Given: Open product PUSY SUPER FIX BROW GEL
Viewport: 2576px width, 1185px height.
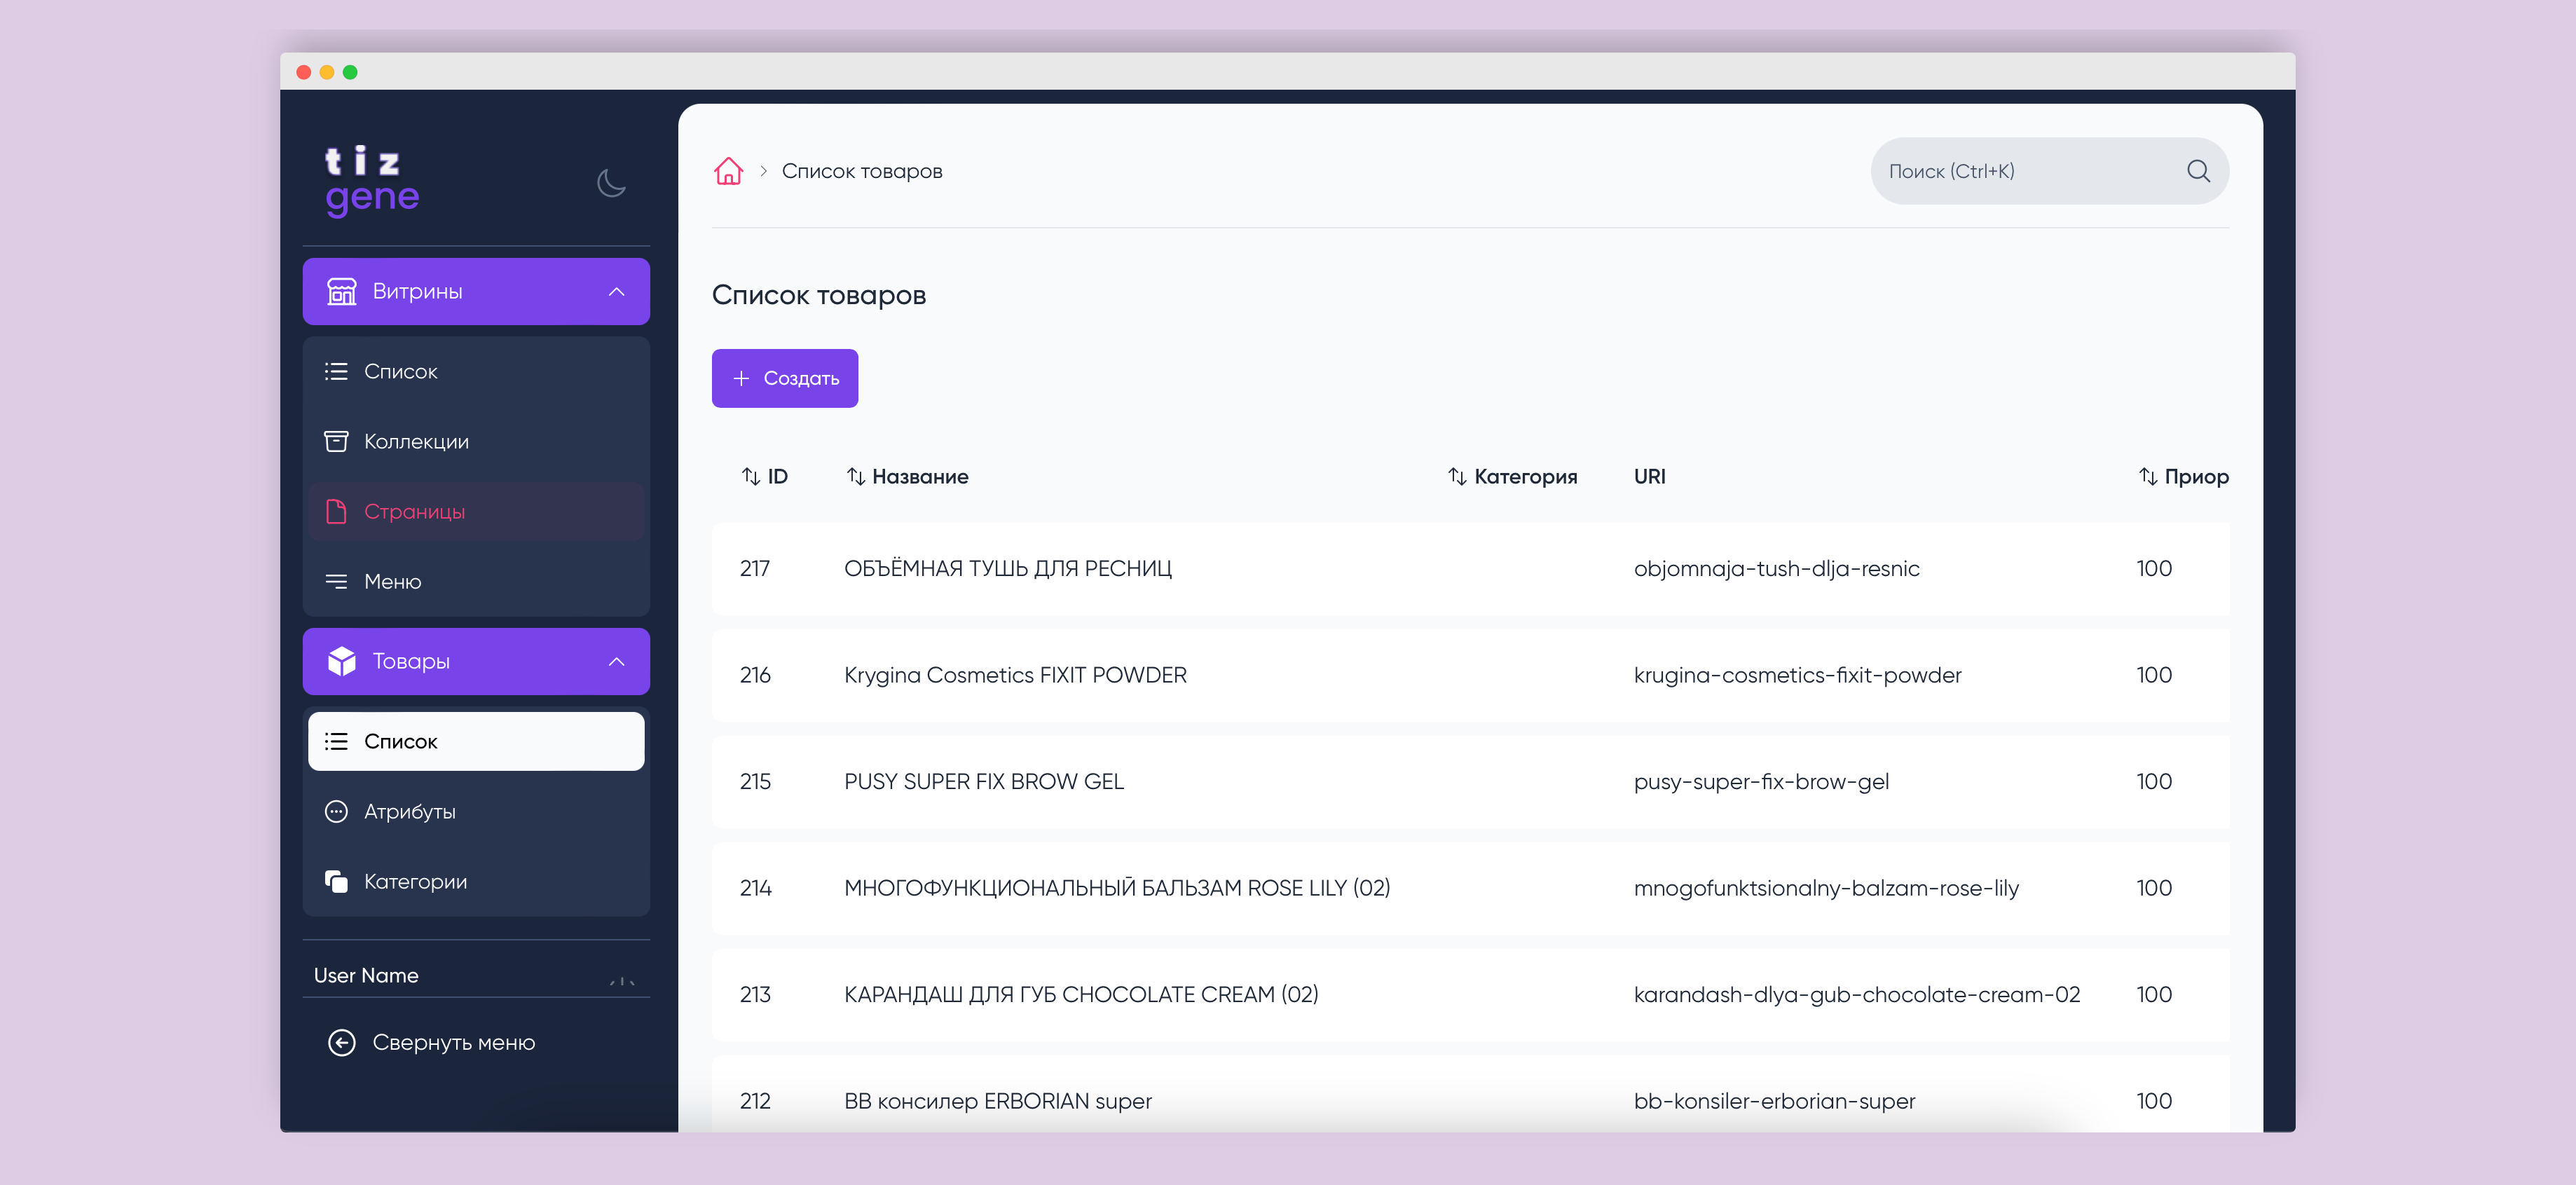Looking at the screenshot, I should coord(983,781).
